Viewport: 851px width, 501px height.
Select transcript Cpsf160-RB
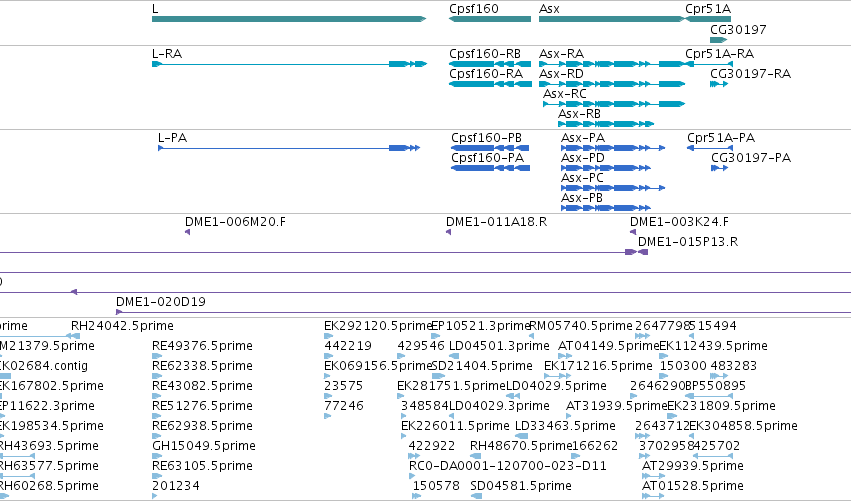point(490,64)
